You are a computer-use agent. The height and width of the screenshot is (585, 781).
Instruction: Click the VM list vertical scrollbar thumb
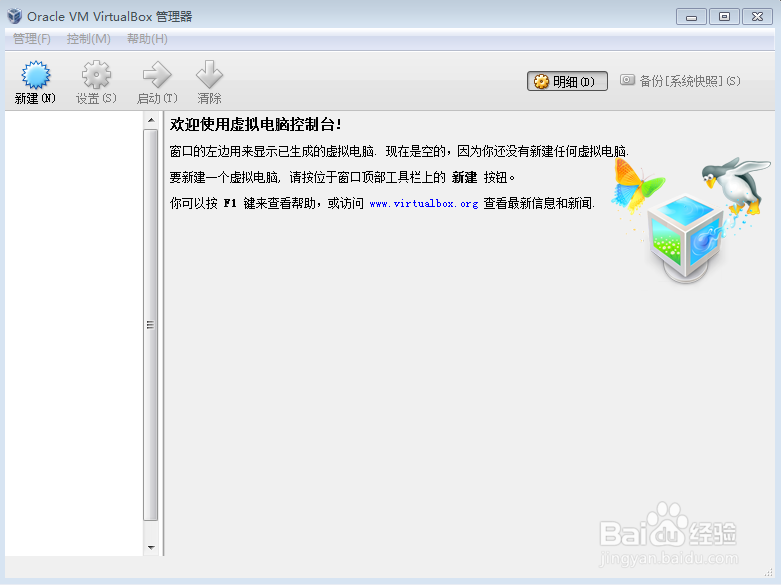(150, 325)
